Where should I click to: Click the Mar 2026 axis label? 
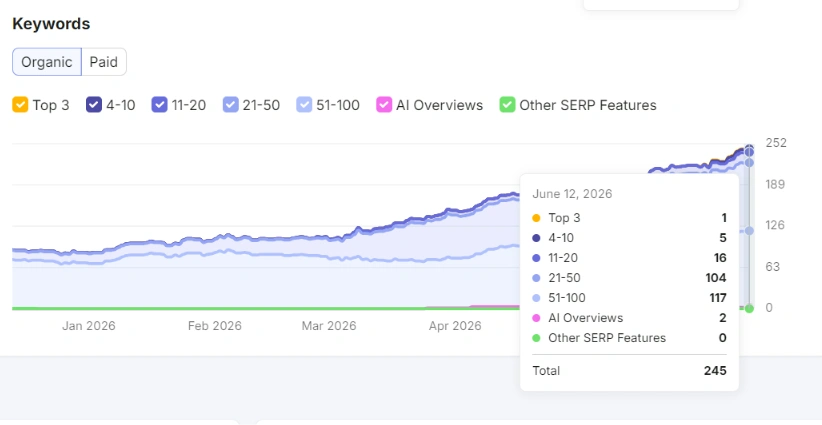329,326
